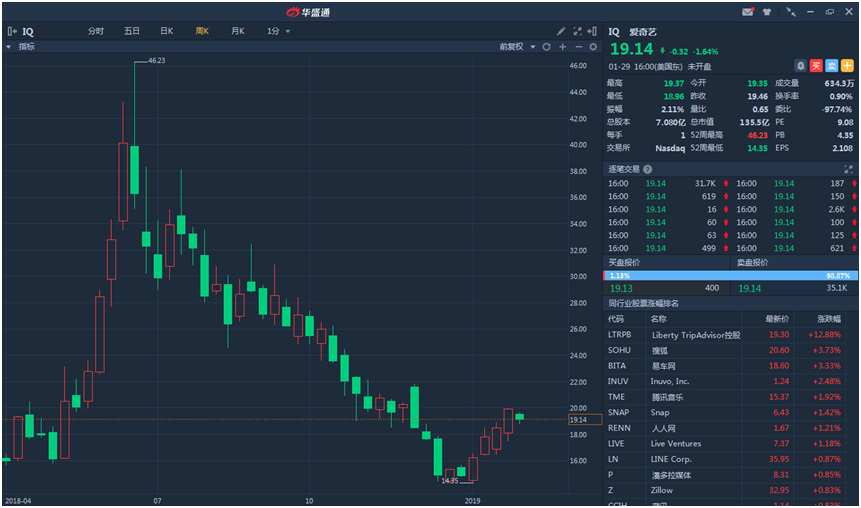Click the pencil drawing tool icon

561,31
